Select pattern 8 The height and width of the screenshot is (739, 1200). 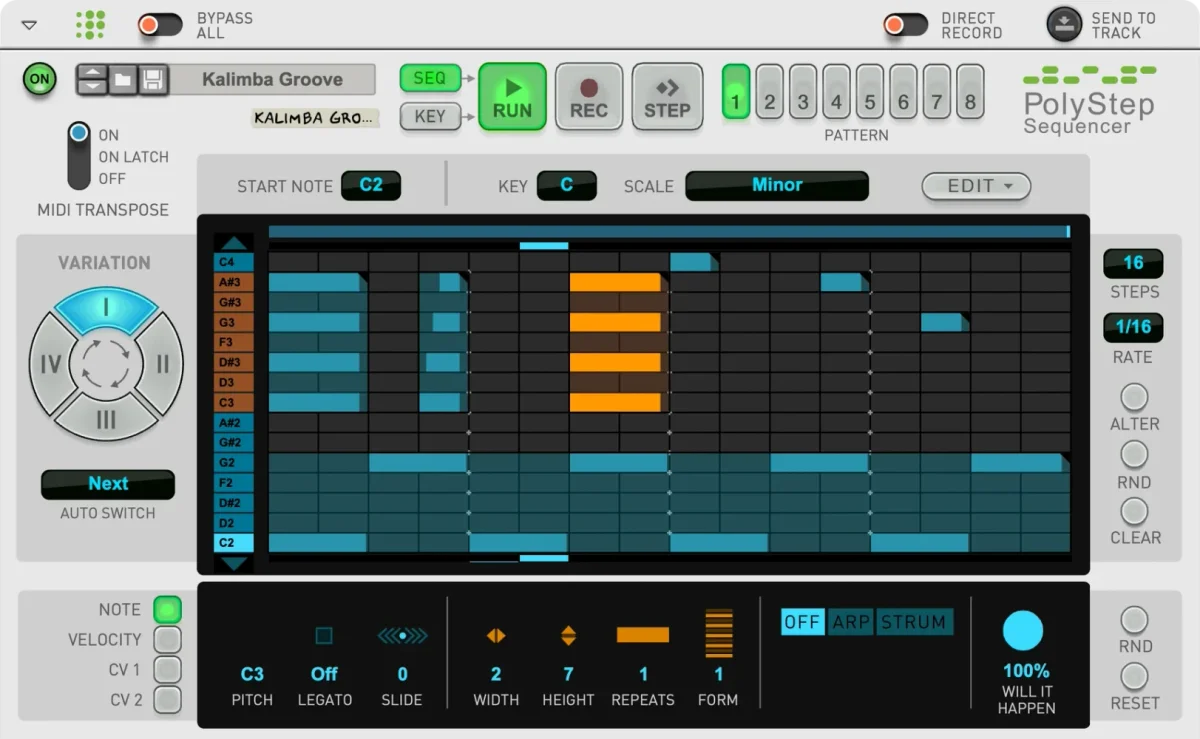970,91
